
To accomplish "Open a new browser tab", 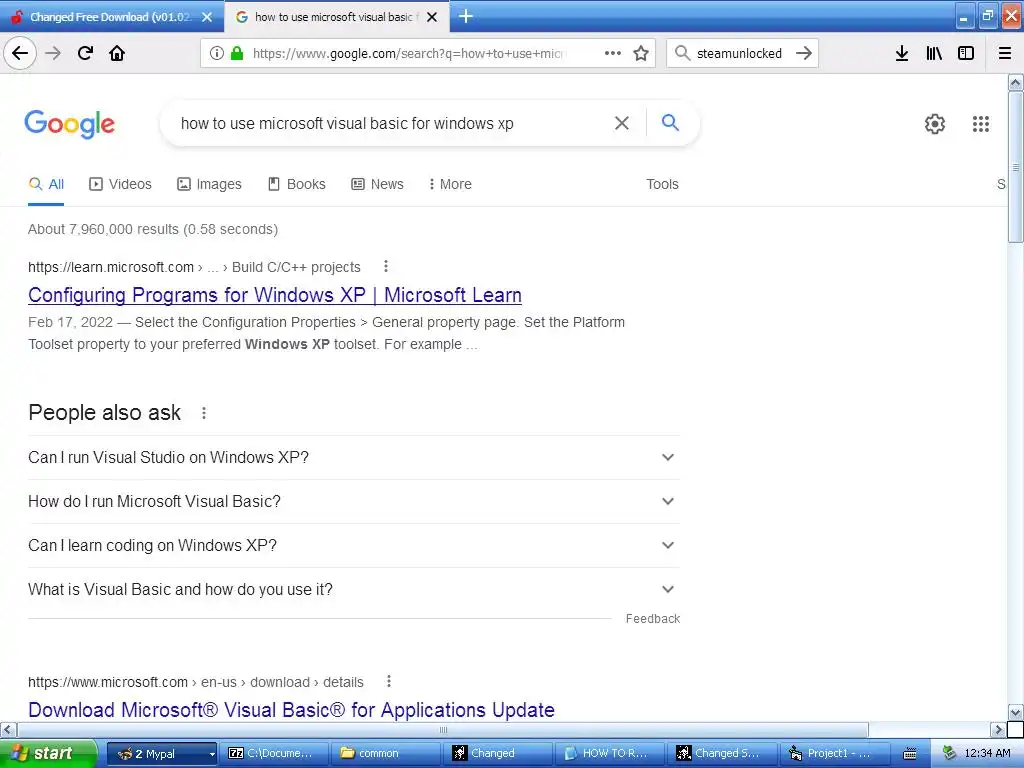I will (x=466, y=16).
